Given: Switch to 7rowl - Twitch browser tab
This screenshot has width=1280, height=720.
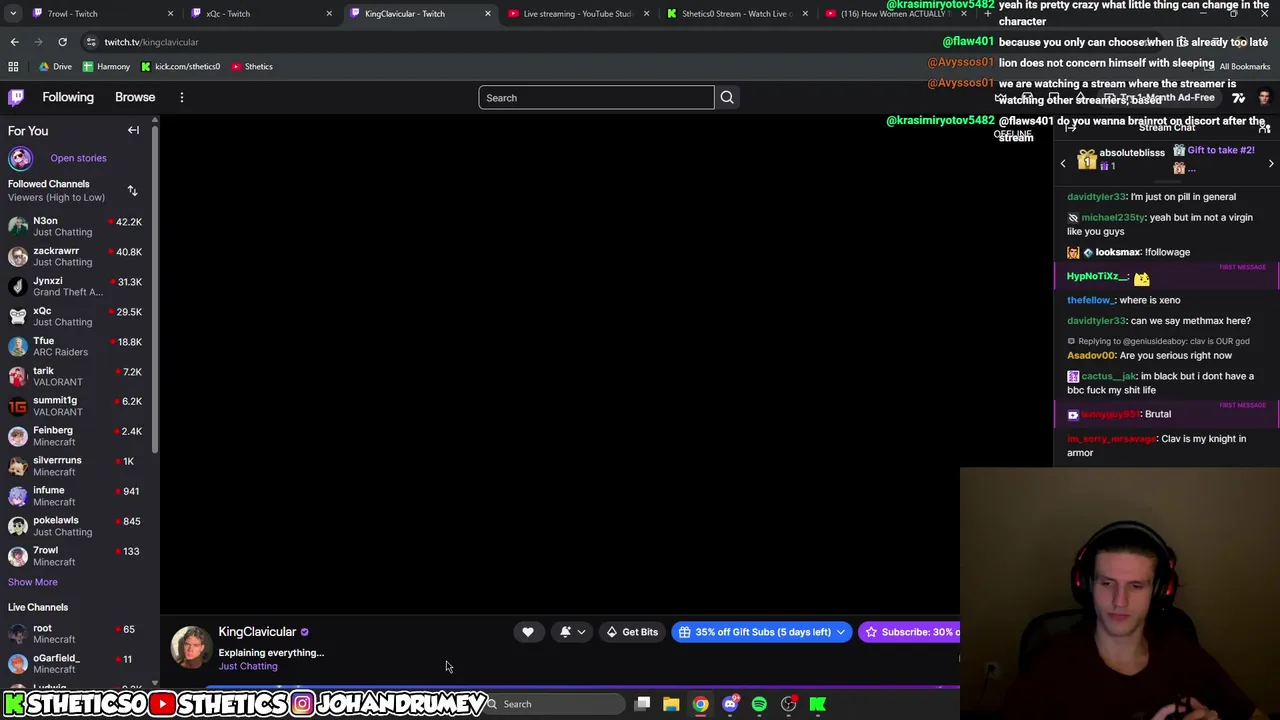Looking at the screenshot, I should click(x=100, y=14).
